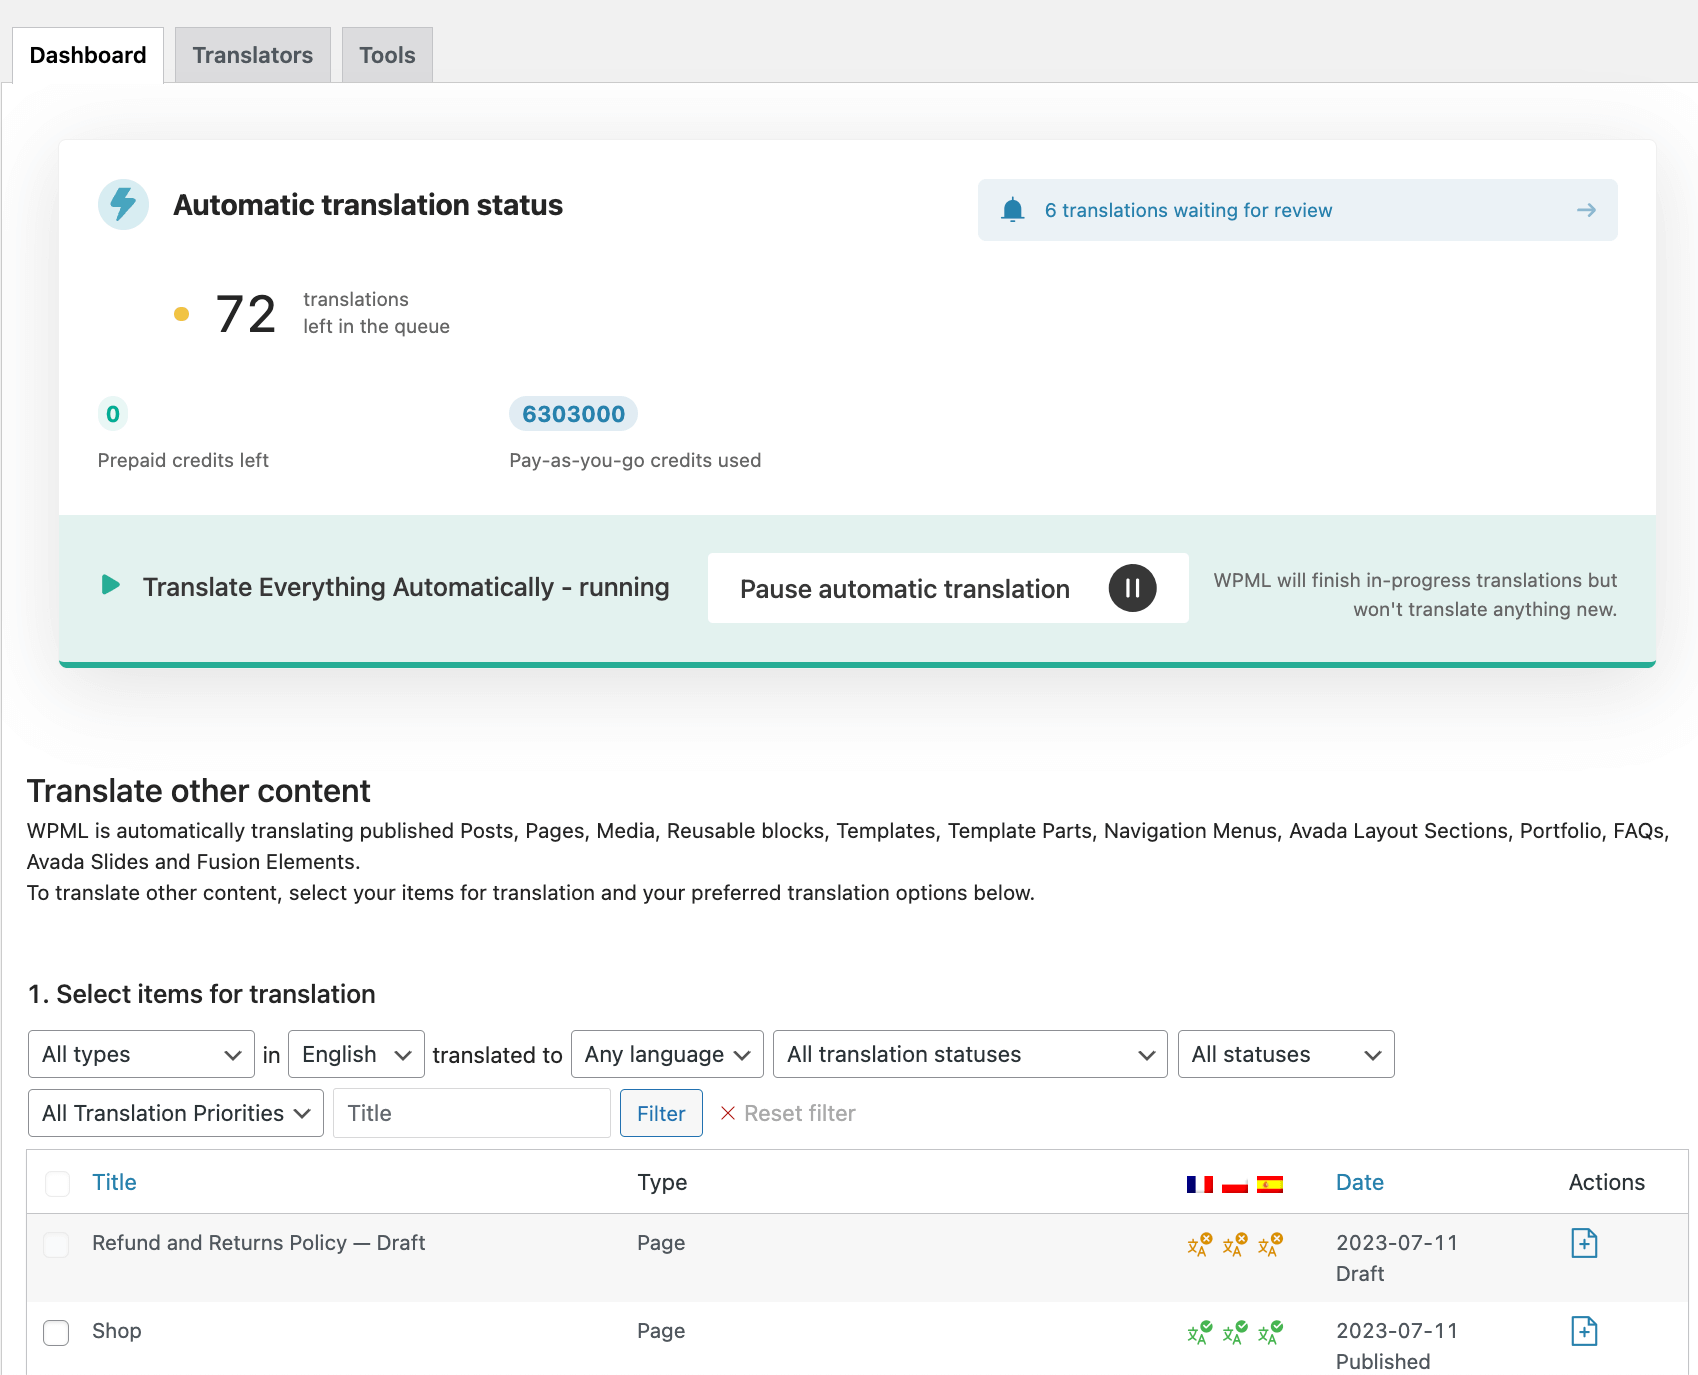
Task: Click the green play triangle icon
Action: point(111,585)
